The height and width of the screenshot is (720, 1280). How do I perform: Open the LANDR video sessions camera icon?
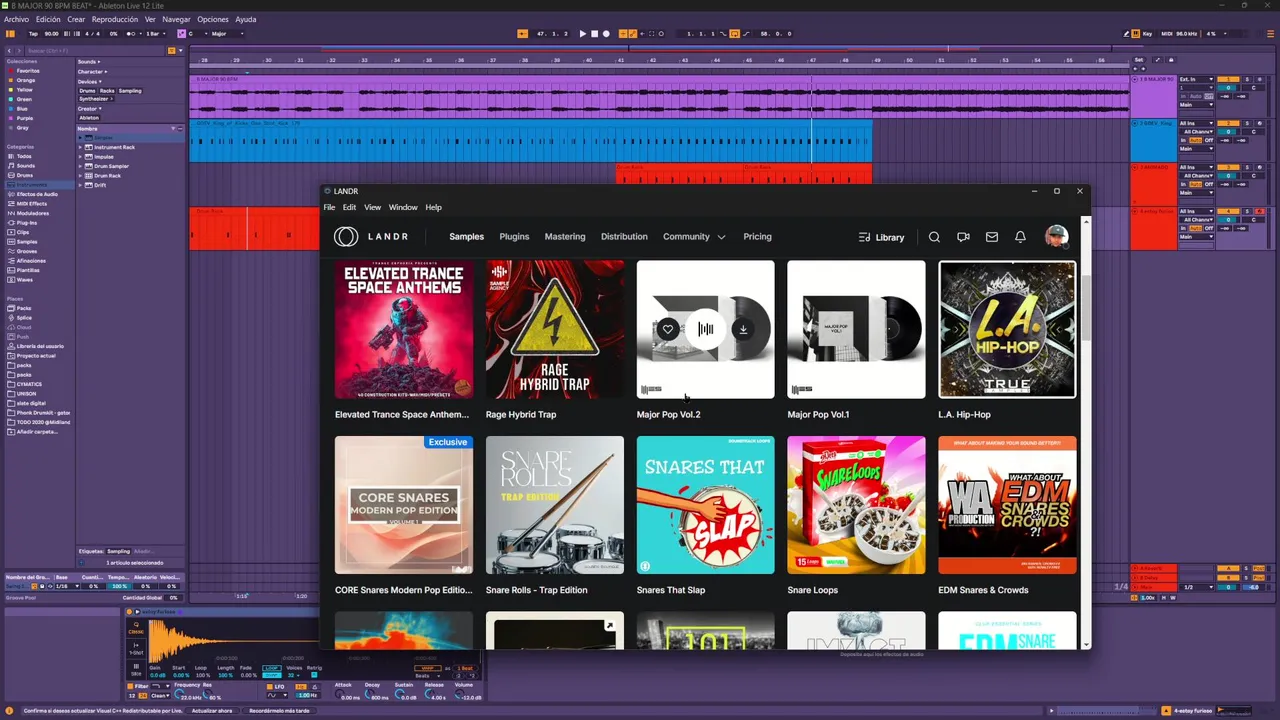(963, 237)
